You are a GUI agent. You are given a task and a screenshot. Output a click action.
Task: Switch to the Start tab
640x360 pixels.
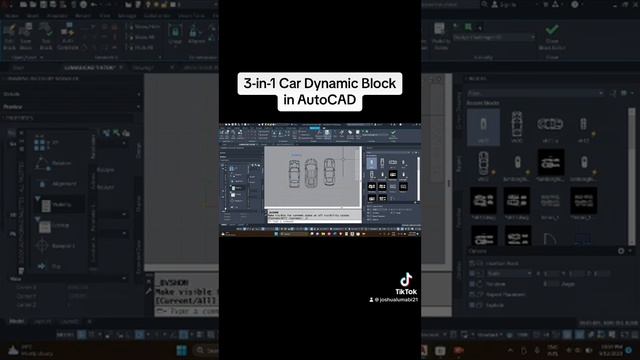pos(18,68)
